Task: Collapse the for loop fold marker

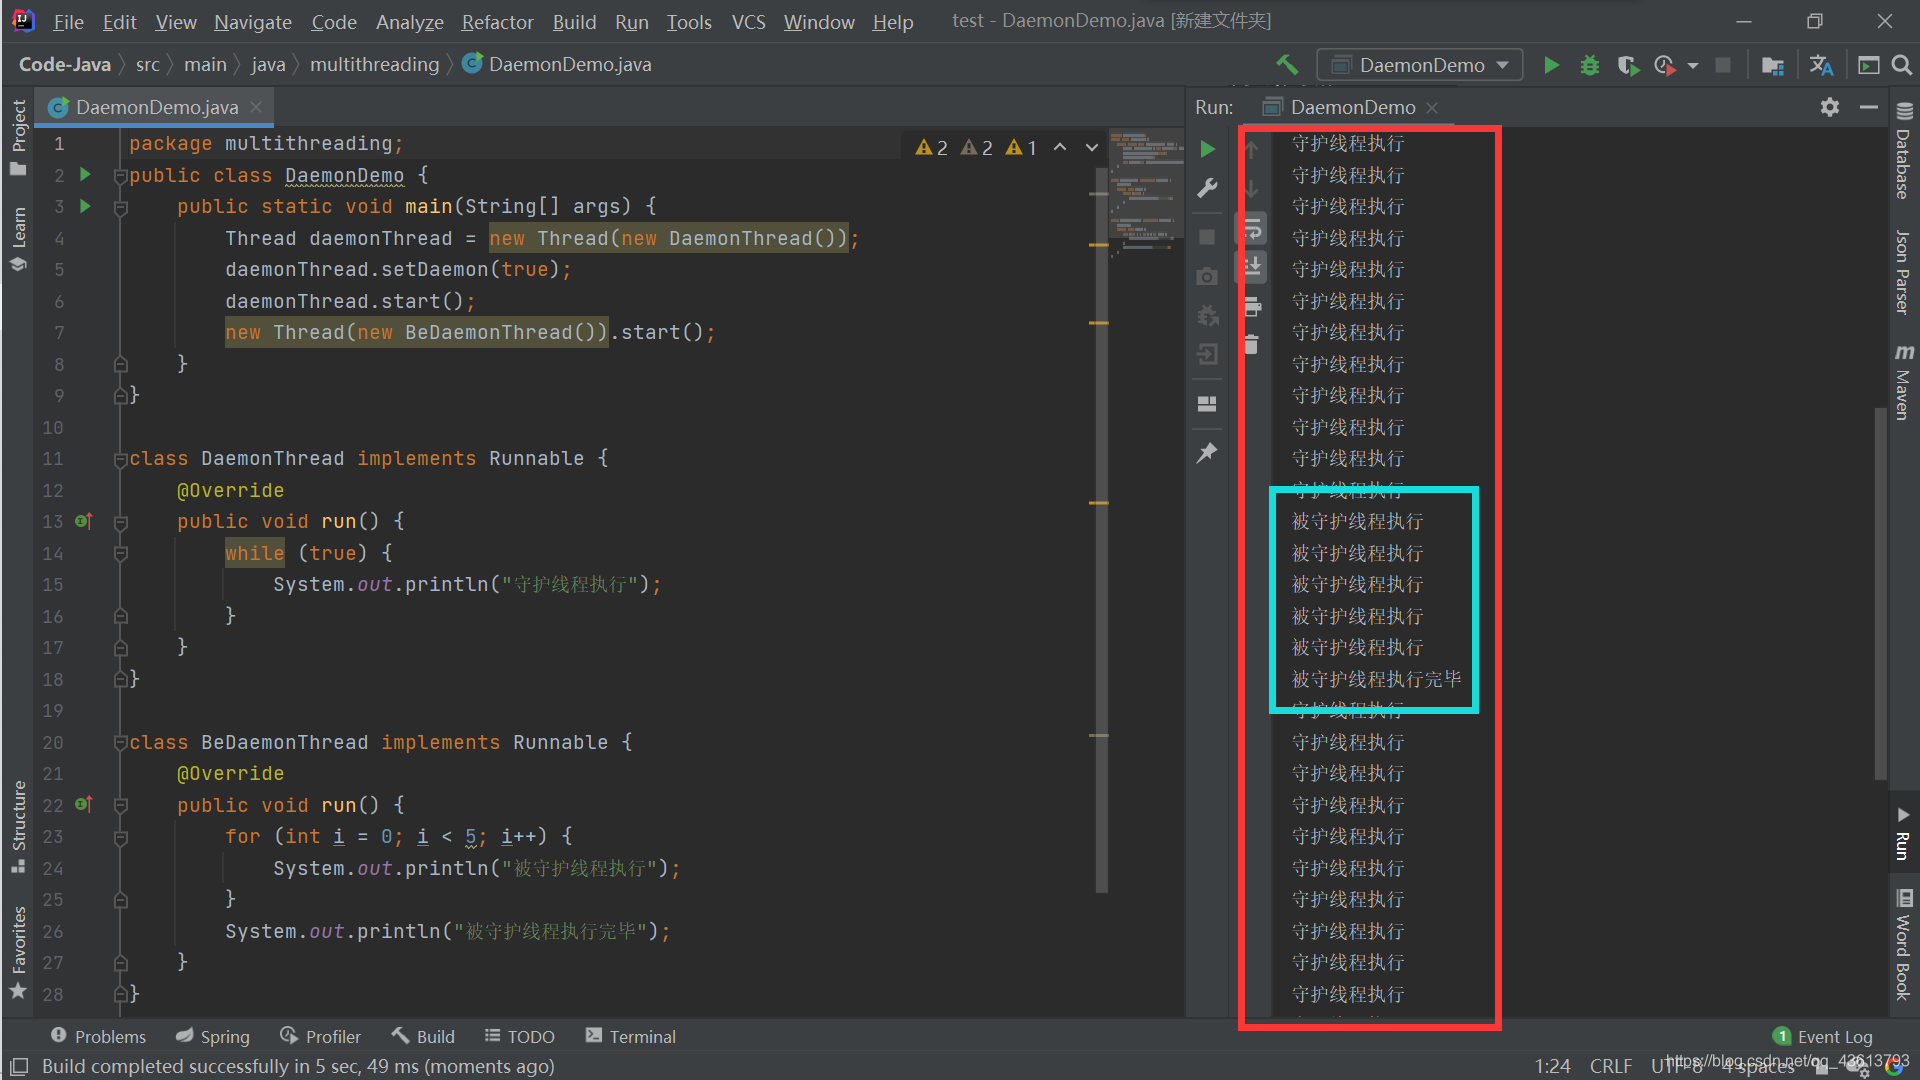Action: coord(120,837)
